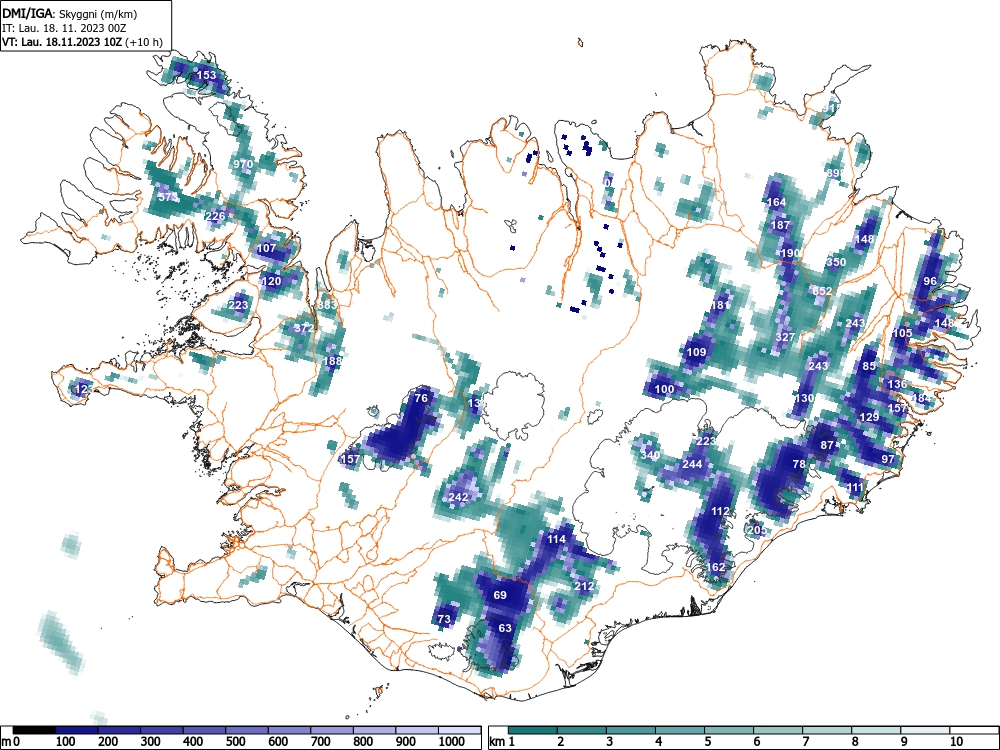Click the '114' visibility label
1000x750 pixels.
point(557,539)
